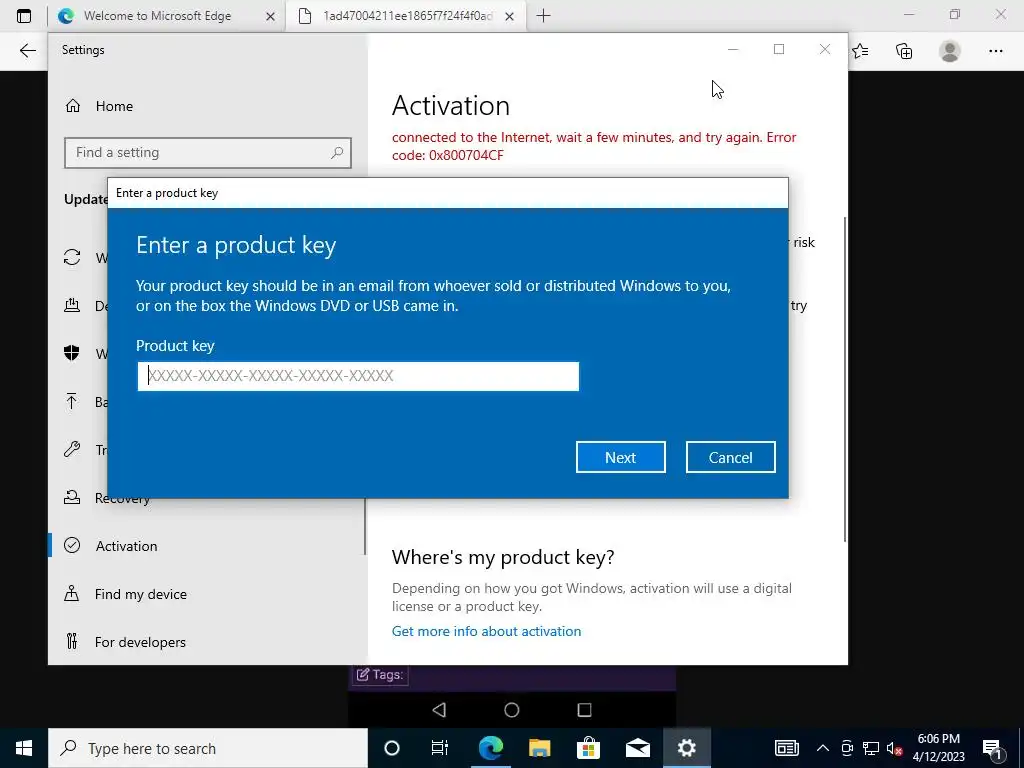
Task: Click the Windows Security shield icon
Action: coord(72,353)
